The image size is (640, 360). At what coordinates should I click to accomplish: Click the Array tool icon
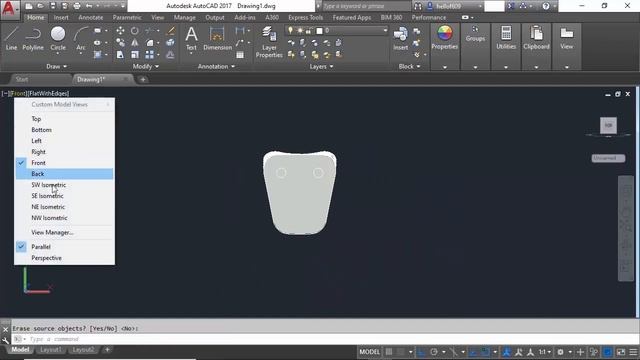[x=149, y=55]
